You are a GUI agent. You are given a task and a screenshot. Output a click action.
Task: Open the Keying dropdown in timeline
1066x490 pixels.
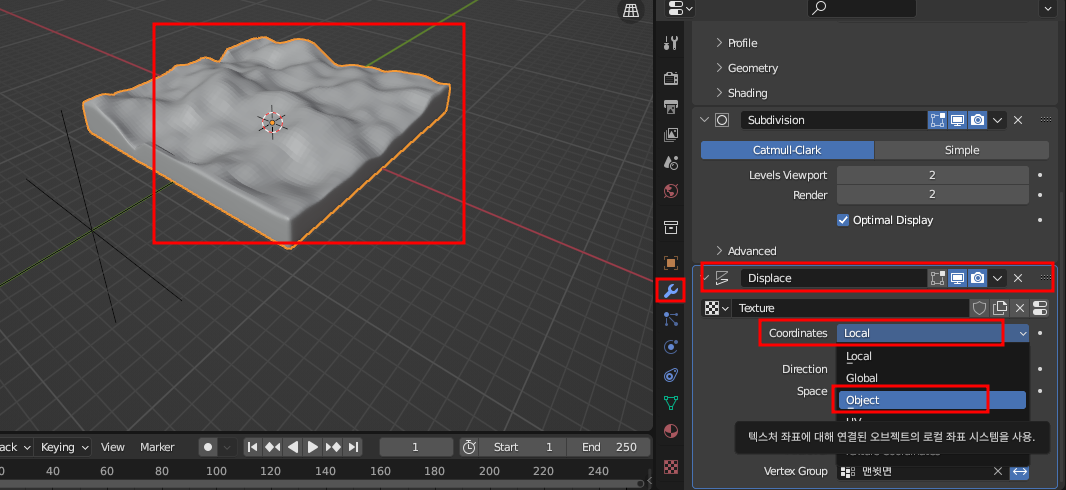65,447
